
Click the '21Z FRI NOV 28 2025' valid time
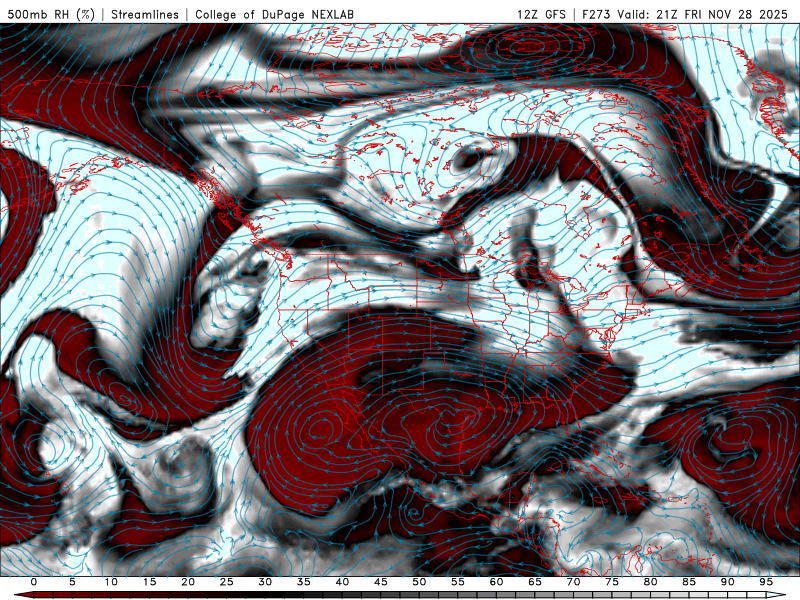click(x=722, y=14)
